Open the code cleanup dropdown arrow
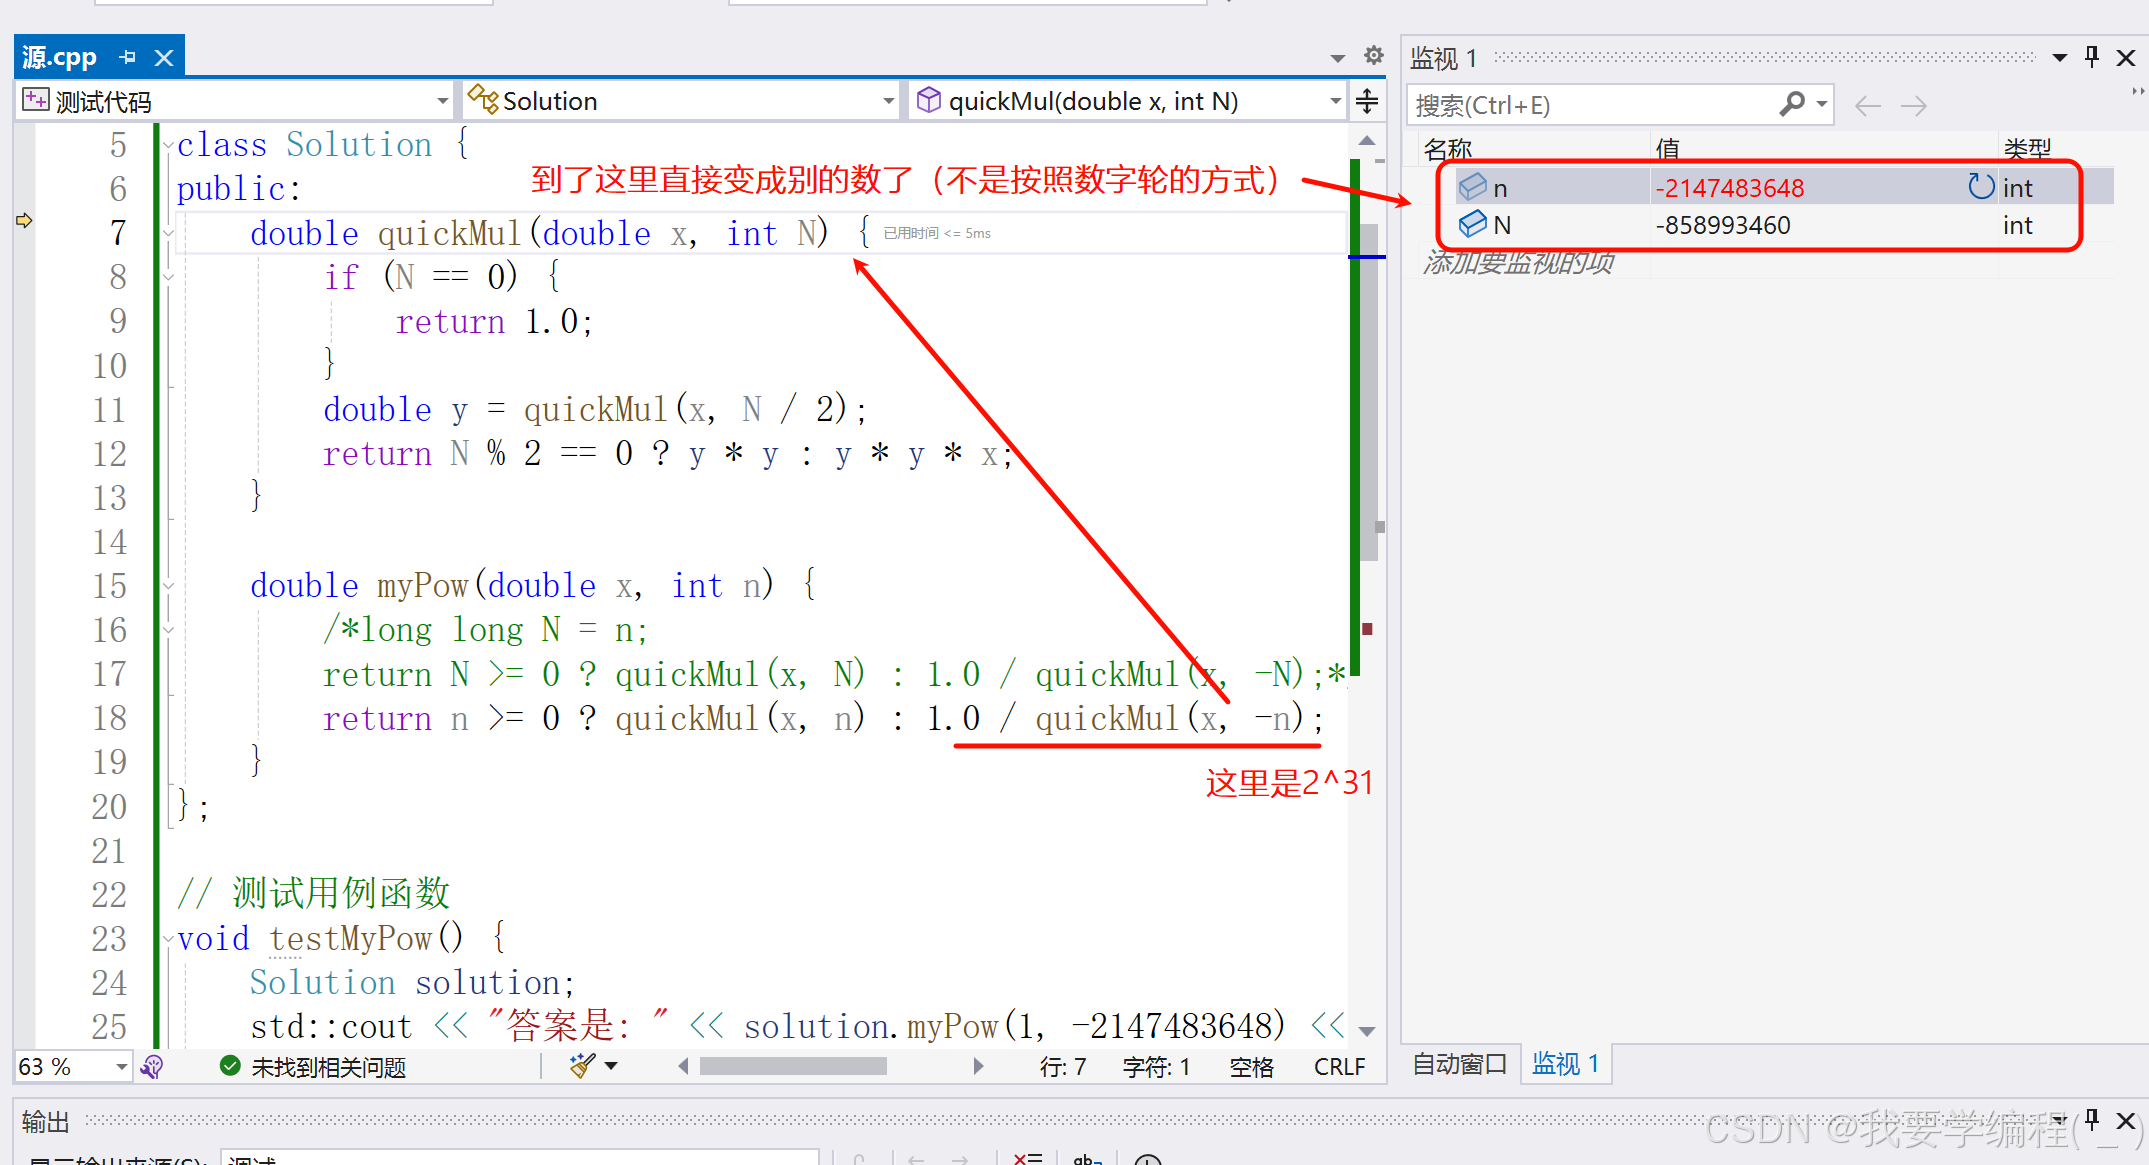 click(x=611, y=1066)
